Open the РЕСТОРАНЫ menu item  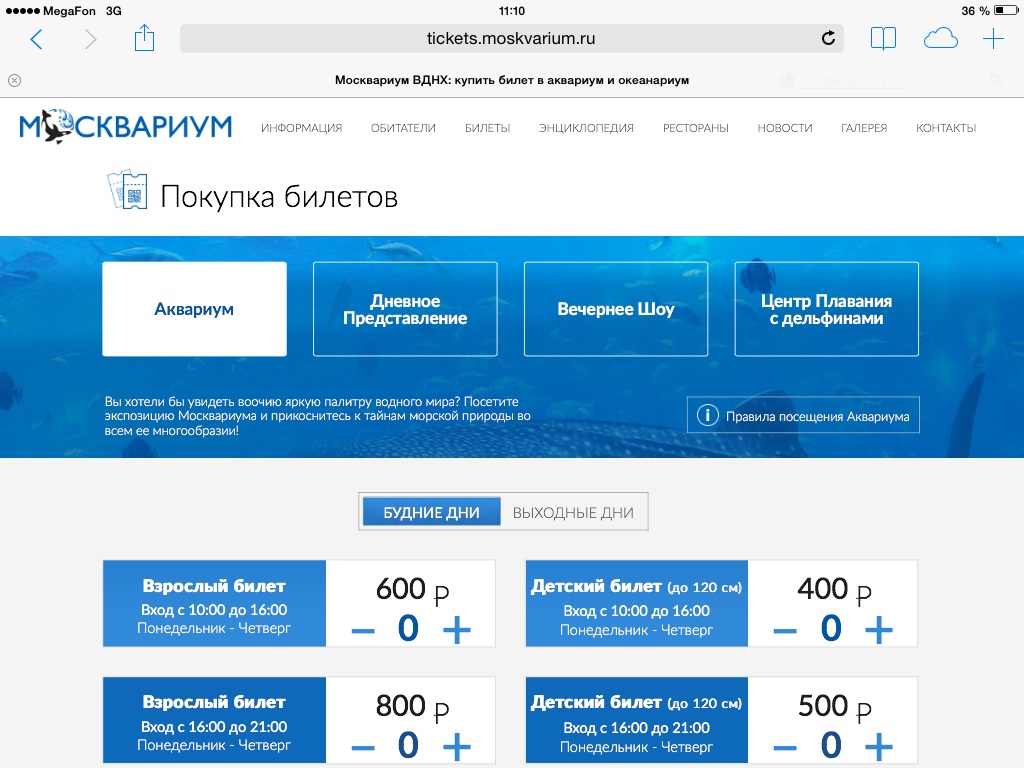pyautogui.click(x=696, y=128)
